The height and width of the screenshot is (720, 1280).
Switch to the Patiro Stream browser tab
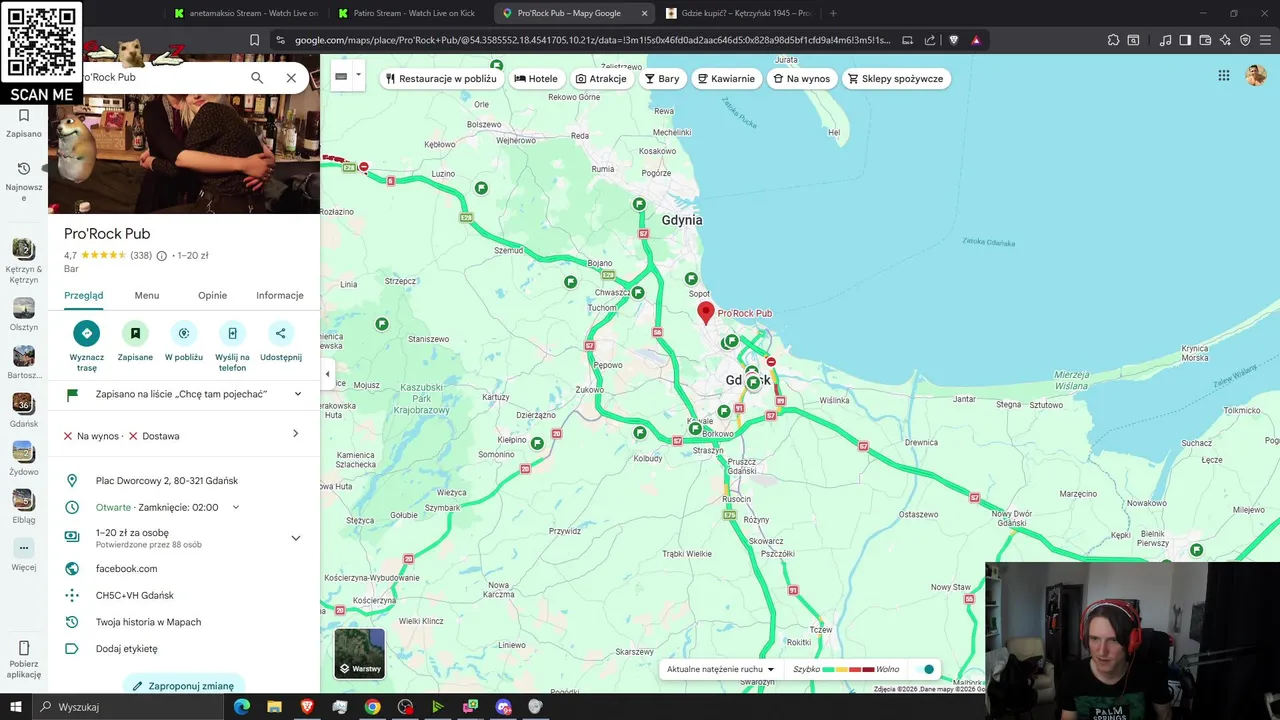click(x=410, y=13)
